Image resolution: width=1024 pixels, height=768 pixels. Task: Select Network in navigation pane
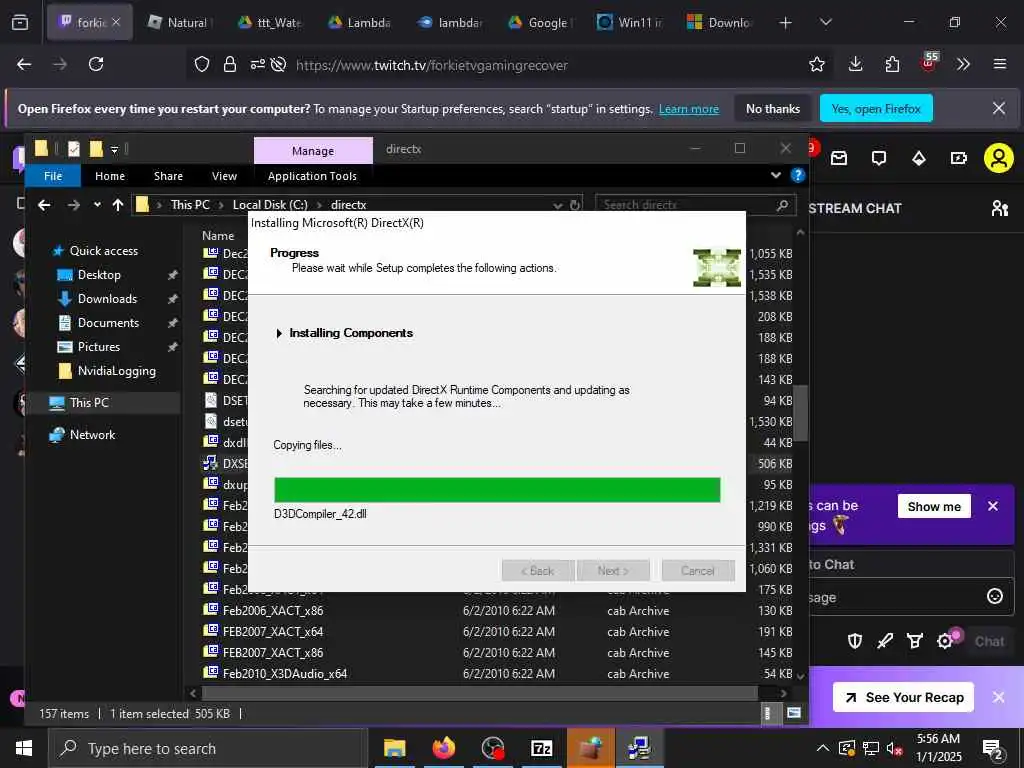[x=91, y=435]
